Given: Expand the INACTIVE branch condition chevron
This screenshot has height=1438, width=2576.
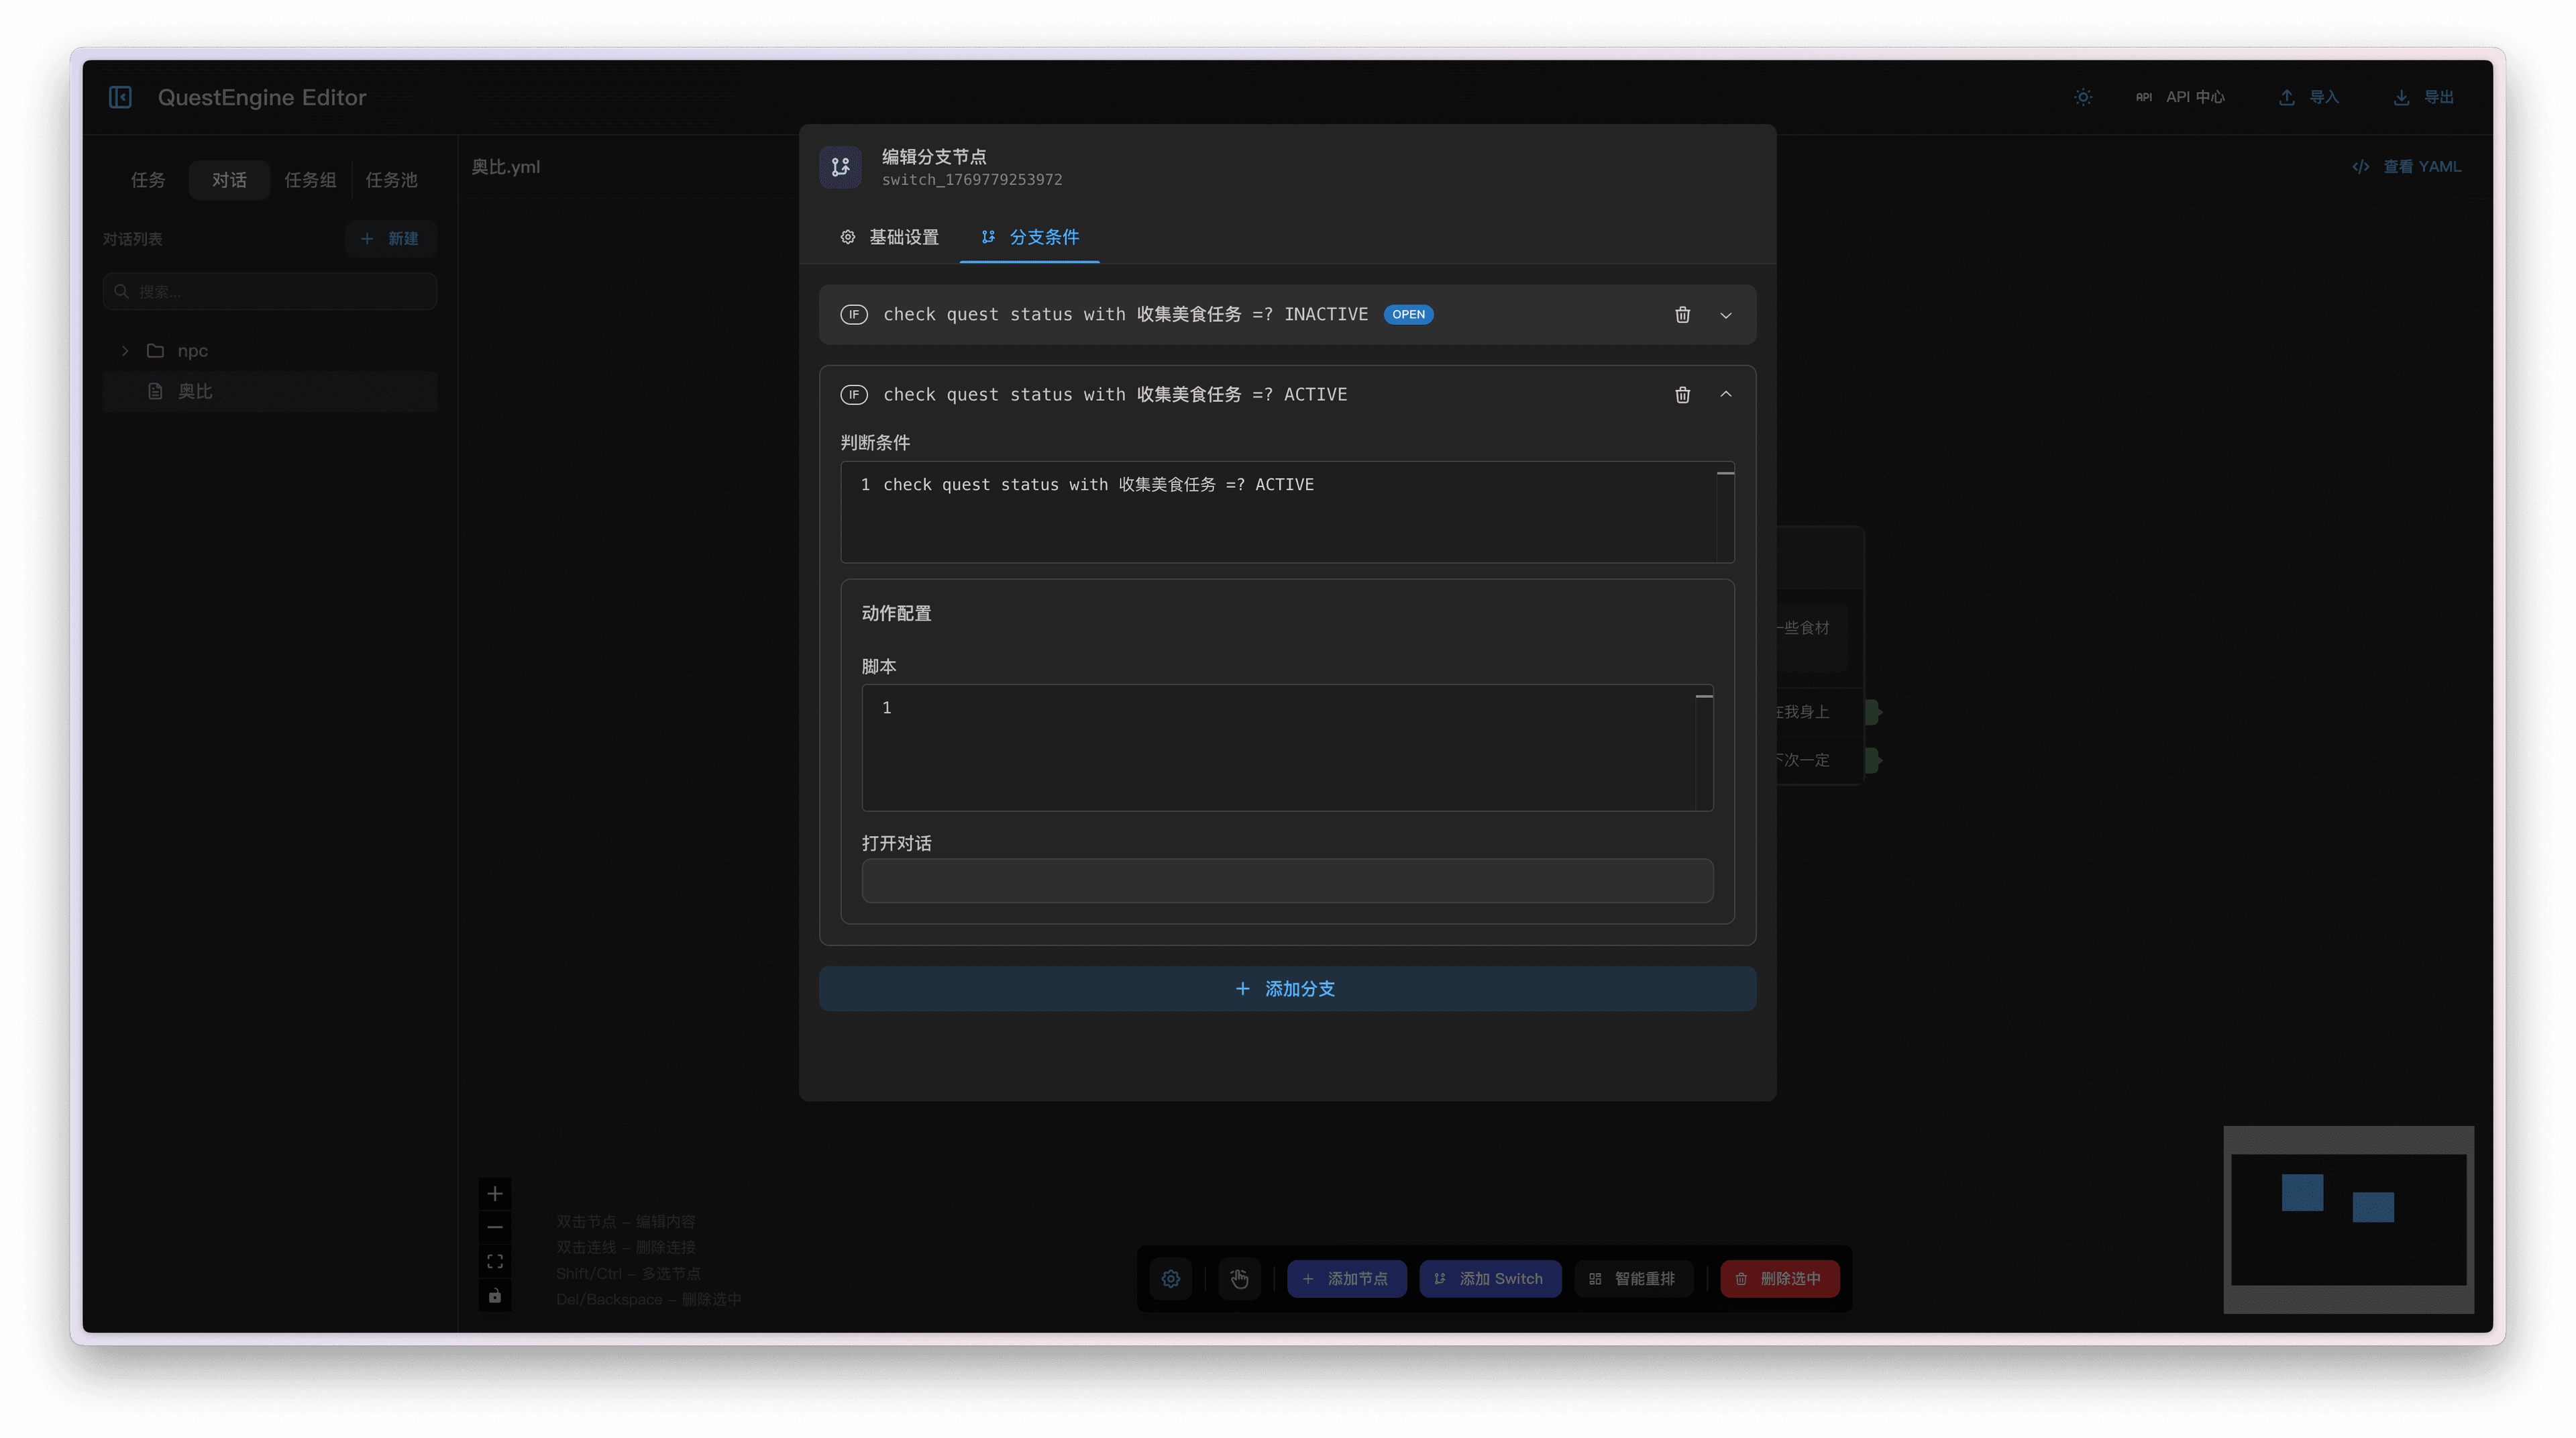Looking at the screenshot, I should pyautogui.click(x=1725, y=315).
